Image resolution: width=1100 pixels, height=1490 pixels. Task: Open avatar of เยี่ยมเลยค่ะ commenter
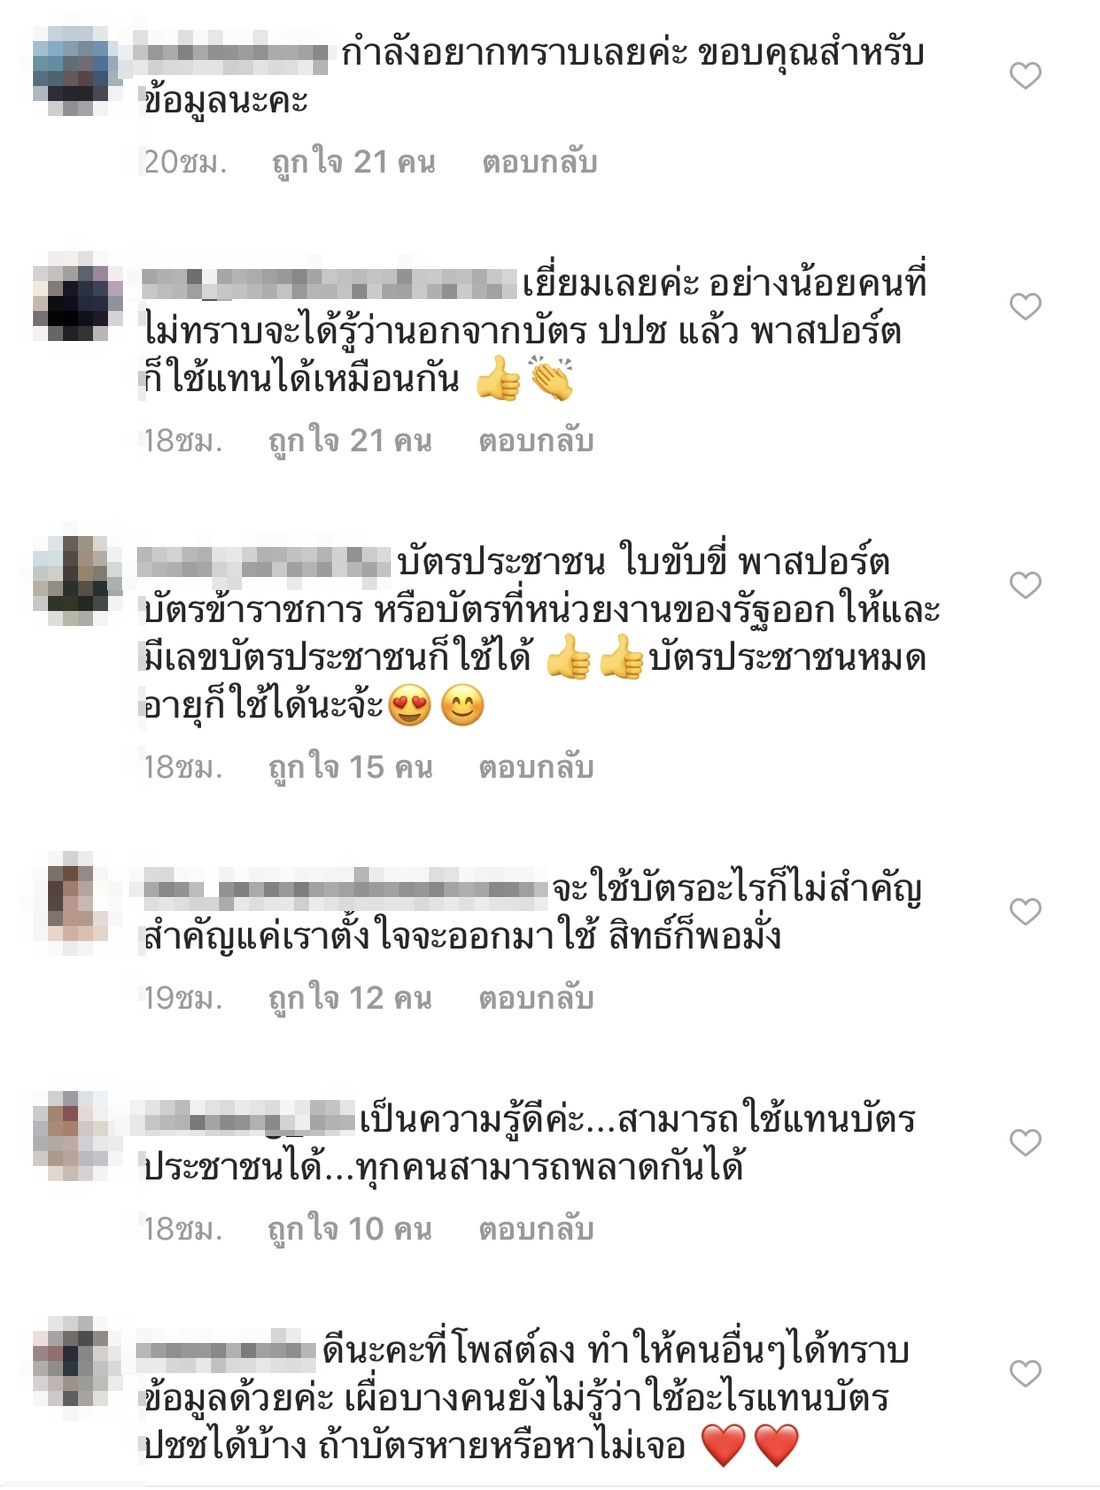(77, 296)
